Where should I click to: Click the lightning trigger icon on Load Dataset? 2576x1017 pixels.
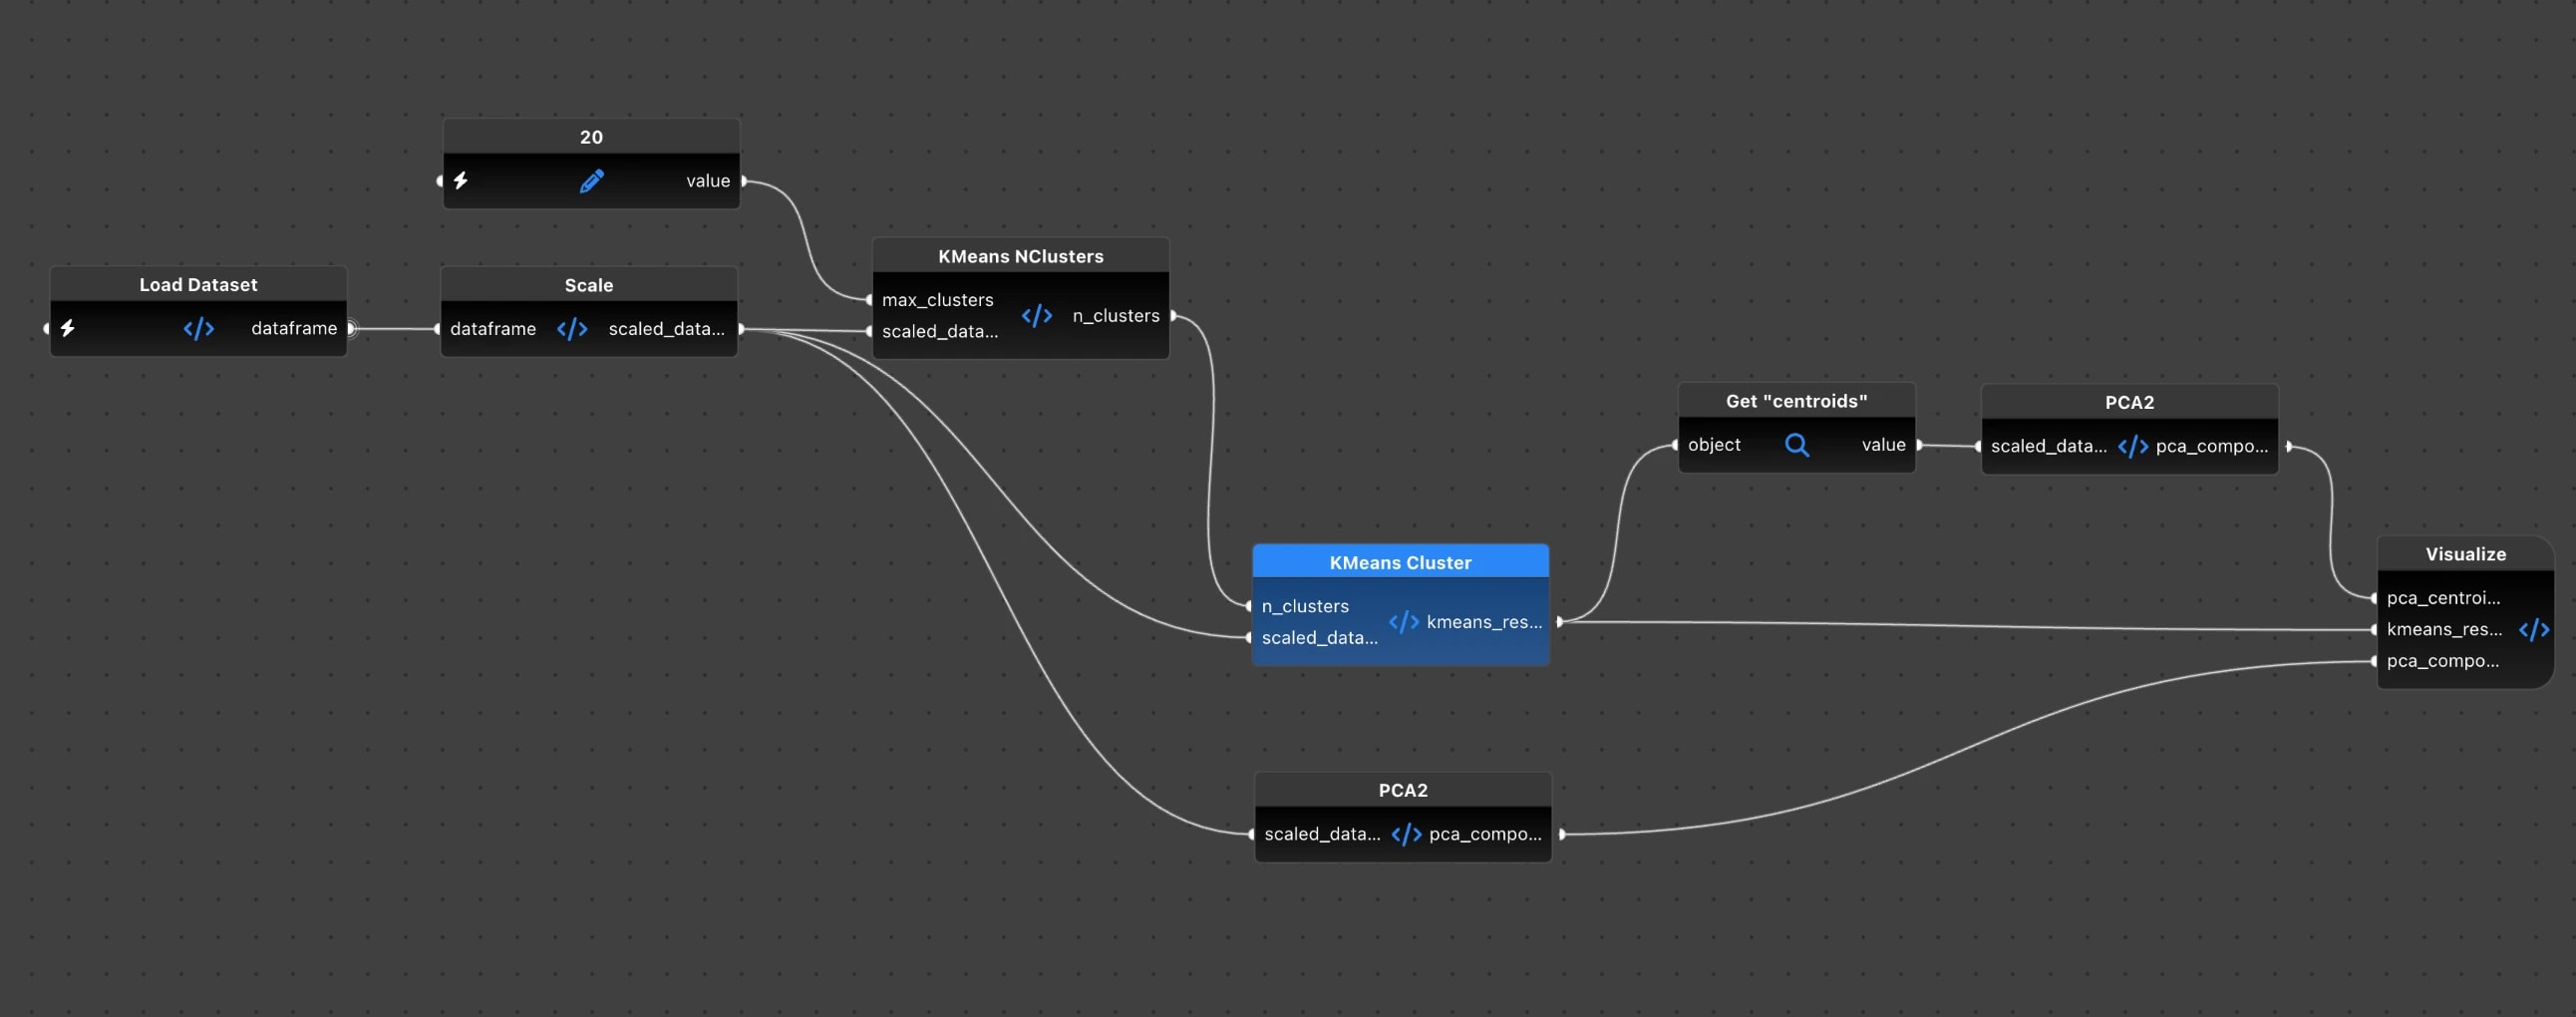point(67,328)
